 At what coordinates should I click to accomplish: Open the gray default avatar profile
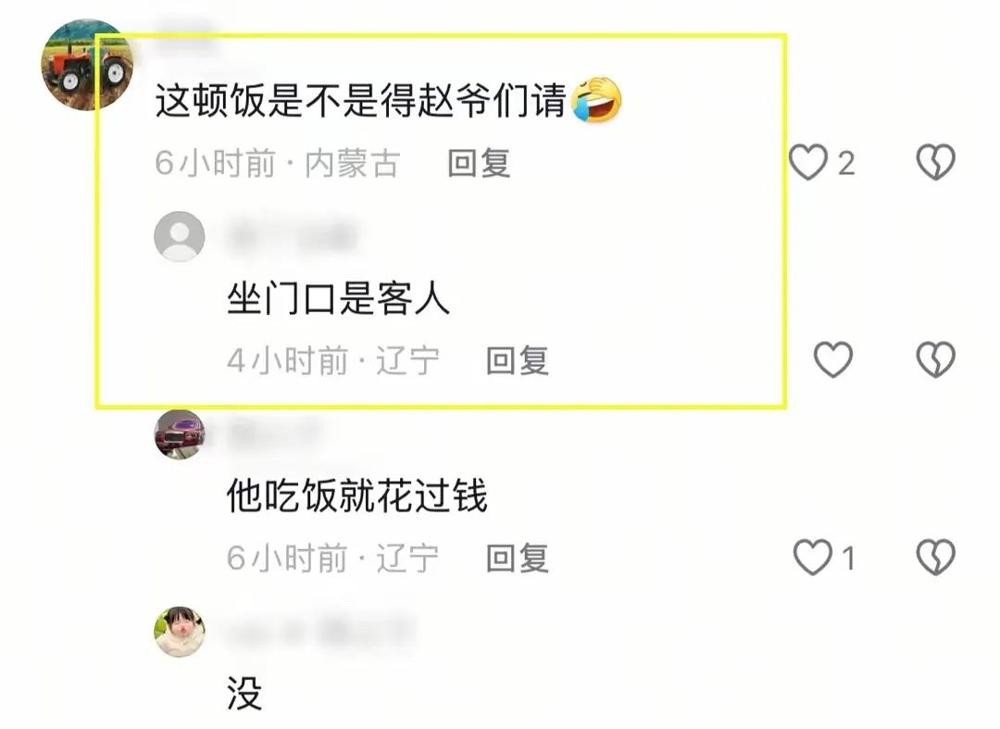click(180, 237)
